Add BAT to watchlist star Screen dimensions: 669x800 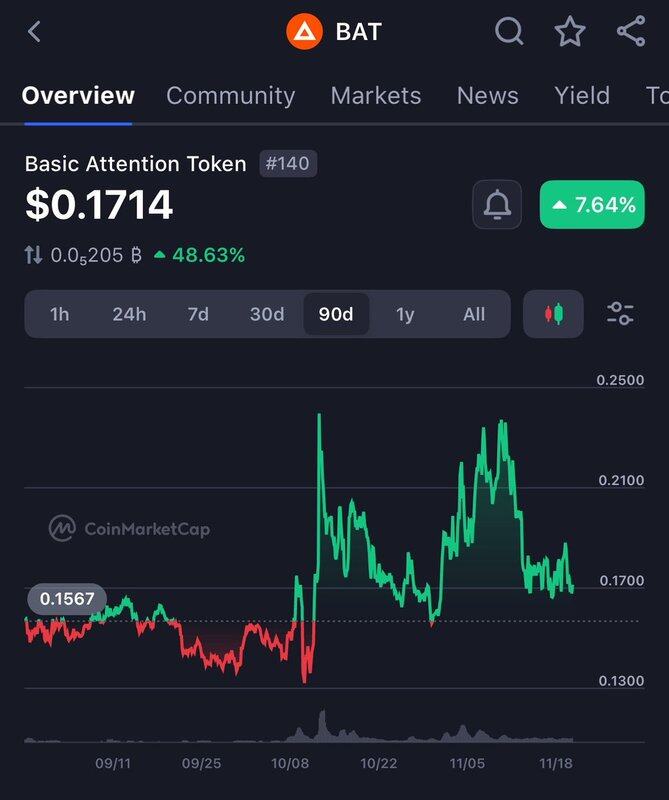(x=570, y=32)
